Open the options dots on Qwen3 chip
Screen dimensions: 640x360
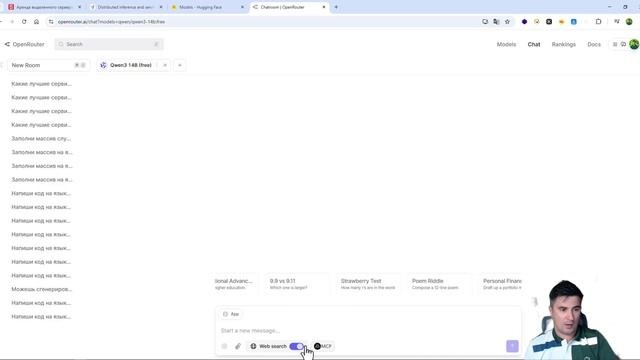click(157, 65)
